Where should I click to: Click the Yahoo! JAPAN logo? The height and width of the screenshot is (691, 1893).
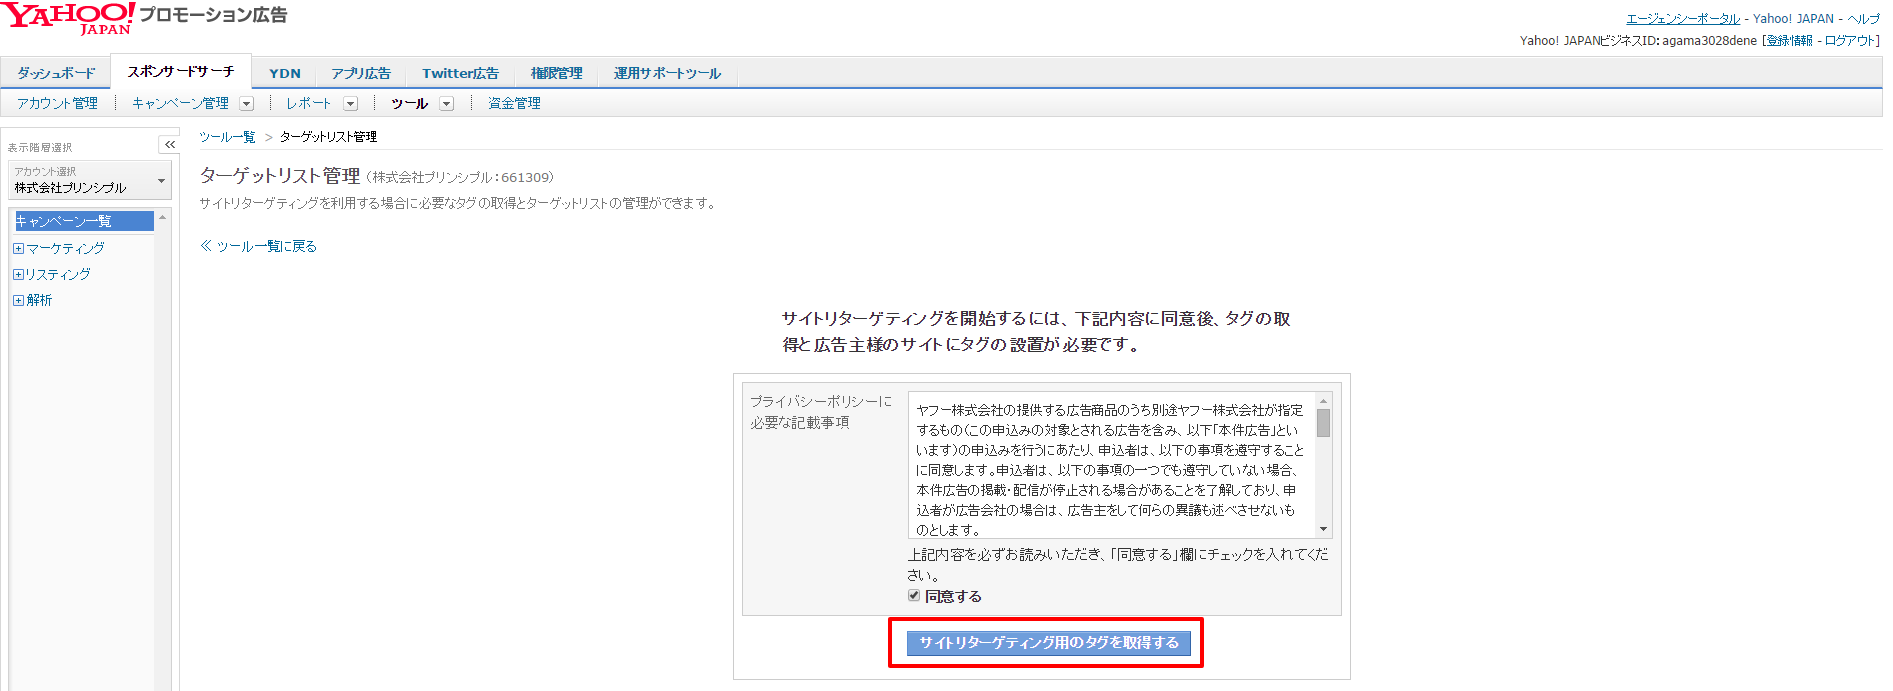tap(68, 18)
